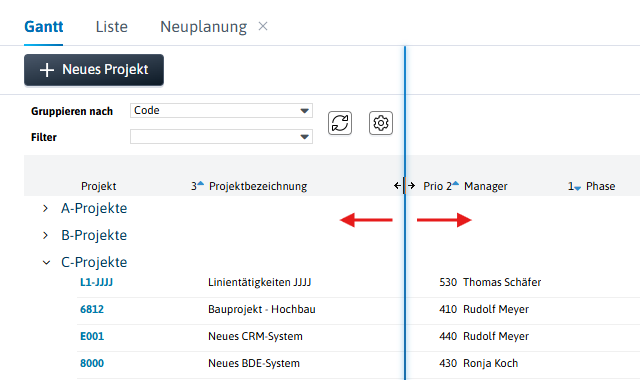Open the Gruppieren nach Code dropdown

tap(221, 111)
